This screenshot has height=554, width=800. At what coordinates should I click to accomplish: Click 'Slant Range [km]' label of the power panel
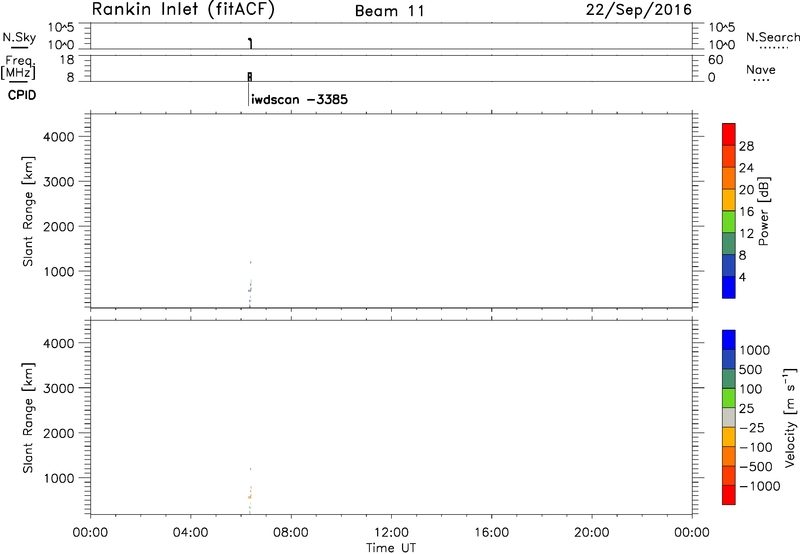[28, 211]
